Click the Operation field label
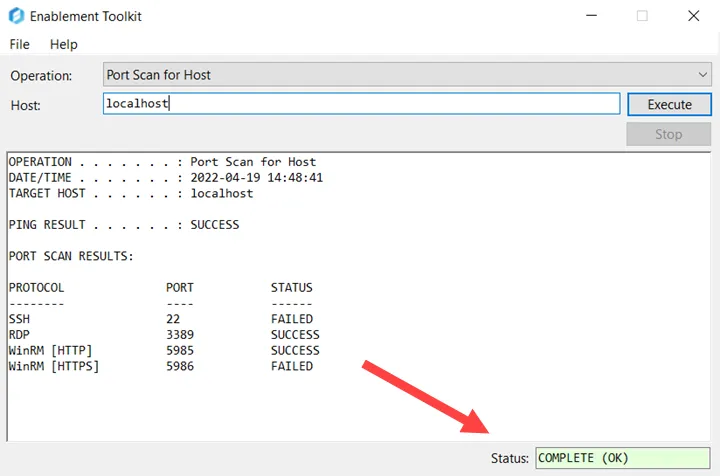The height and width of the screenshot is (476, 720). pos(41,76)
